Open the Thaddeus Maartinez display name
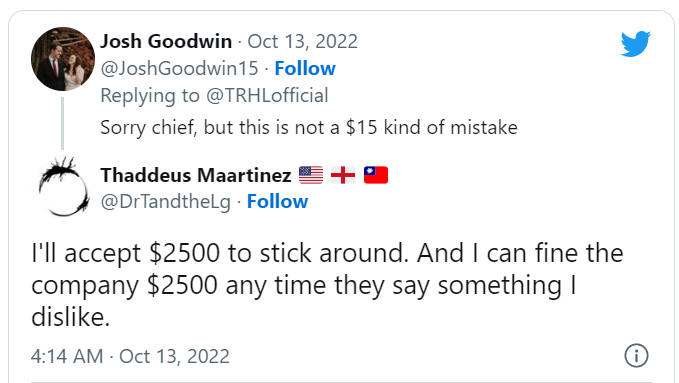 coord(196,175)
